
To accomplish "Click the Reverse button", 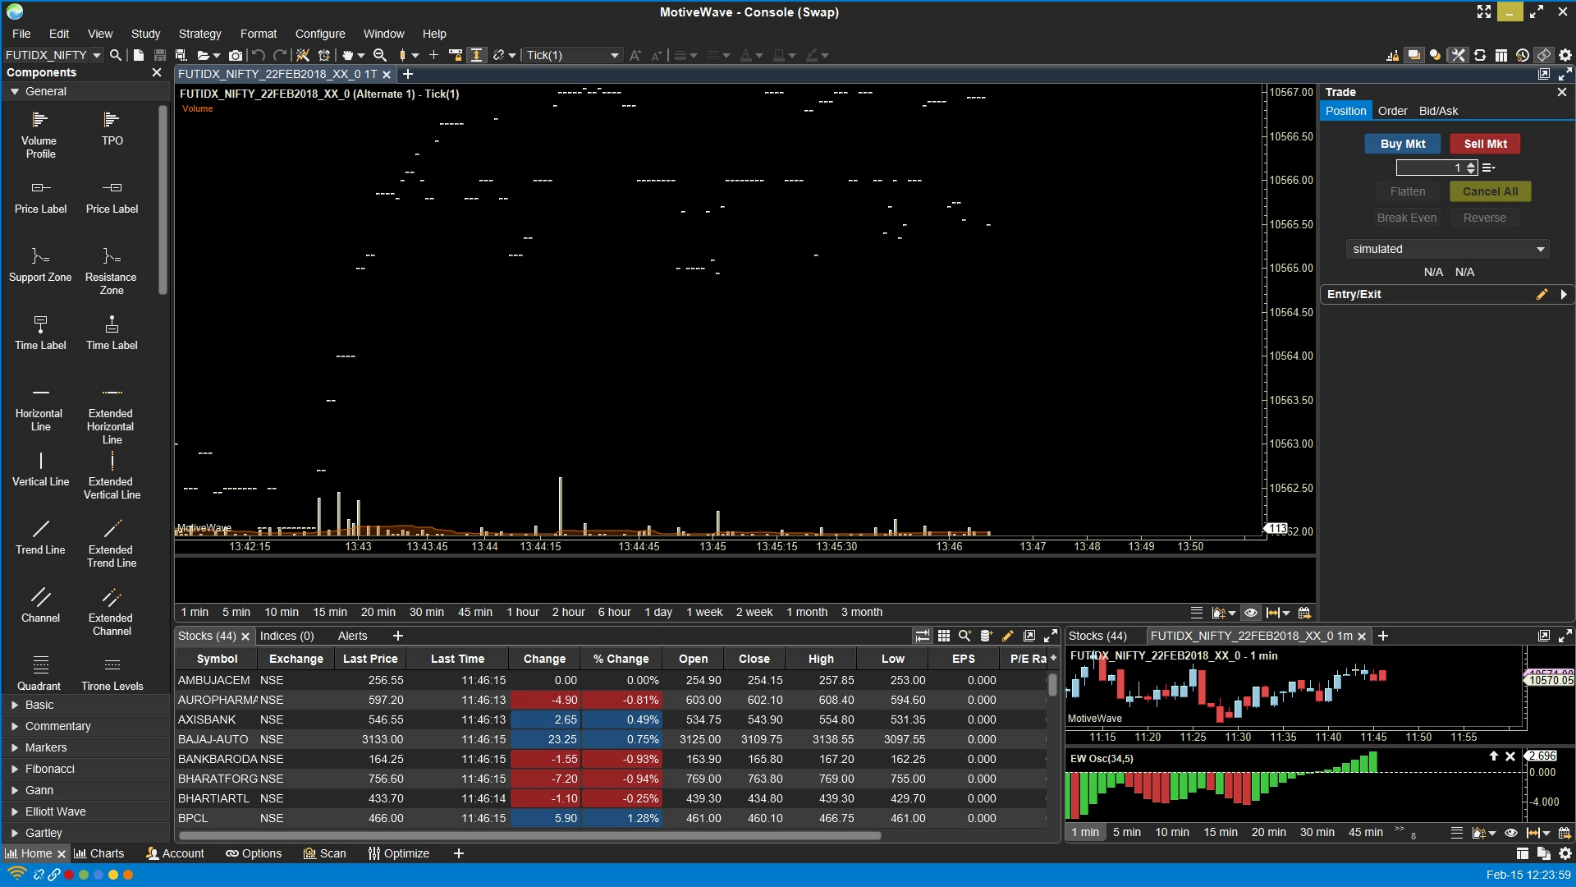I will pyautogui.click(x=1484, y=218).
